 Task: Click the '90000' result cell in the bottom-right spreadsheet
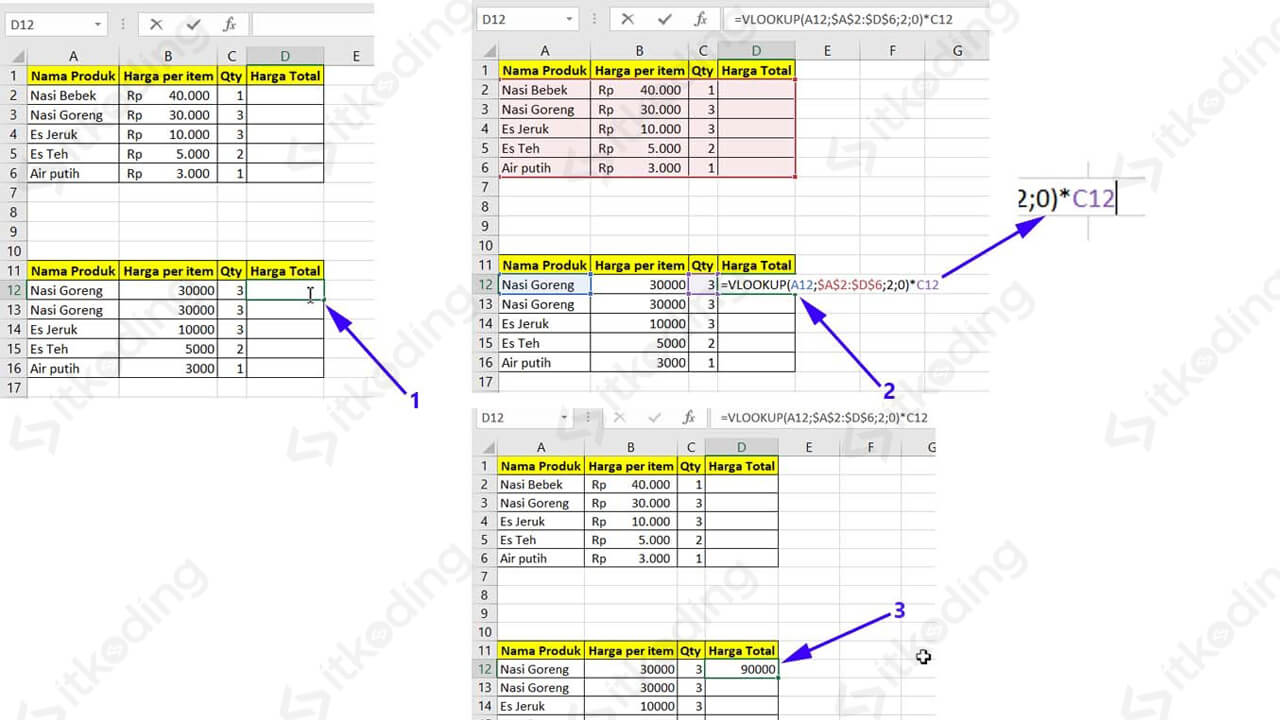(741, 669)
